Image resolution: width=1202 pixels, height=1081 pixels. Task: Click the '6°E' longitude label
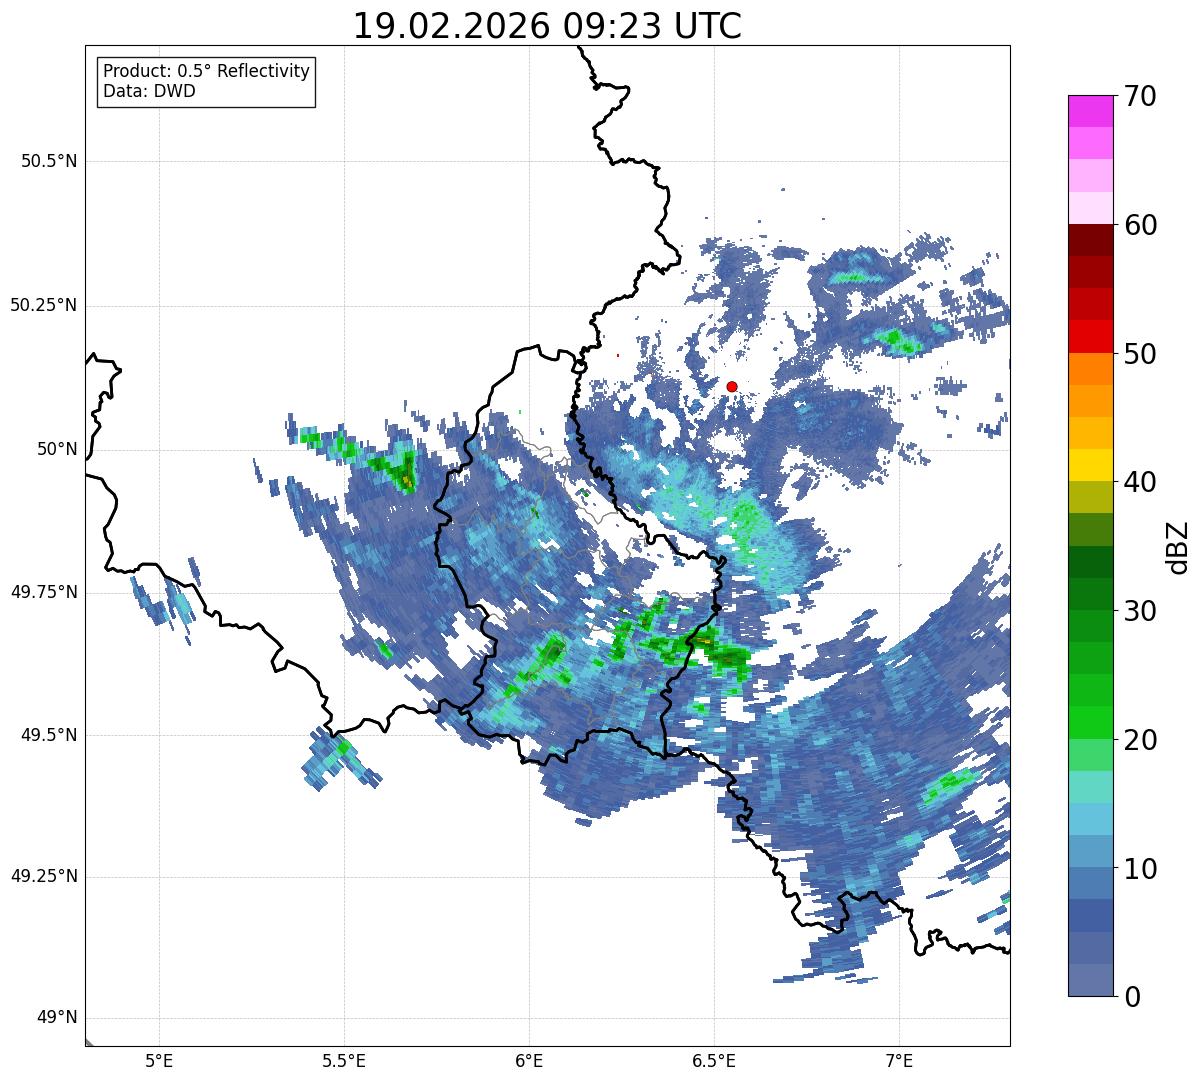point(529,1061)
